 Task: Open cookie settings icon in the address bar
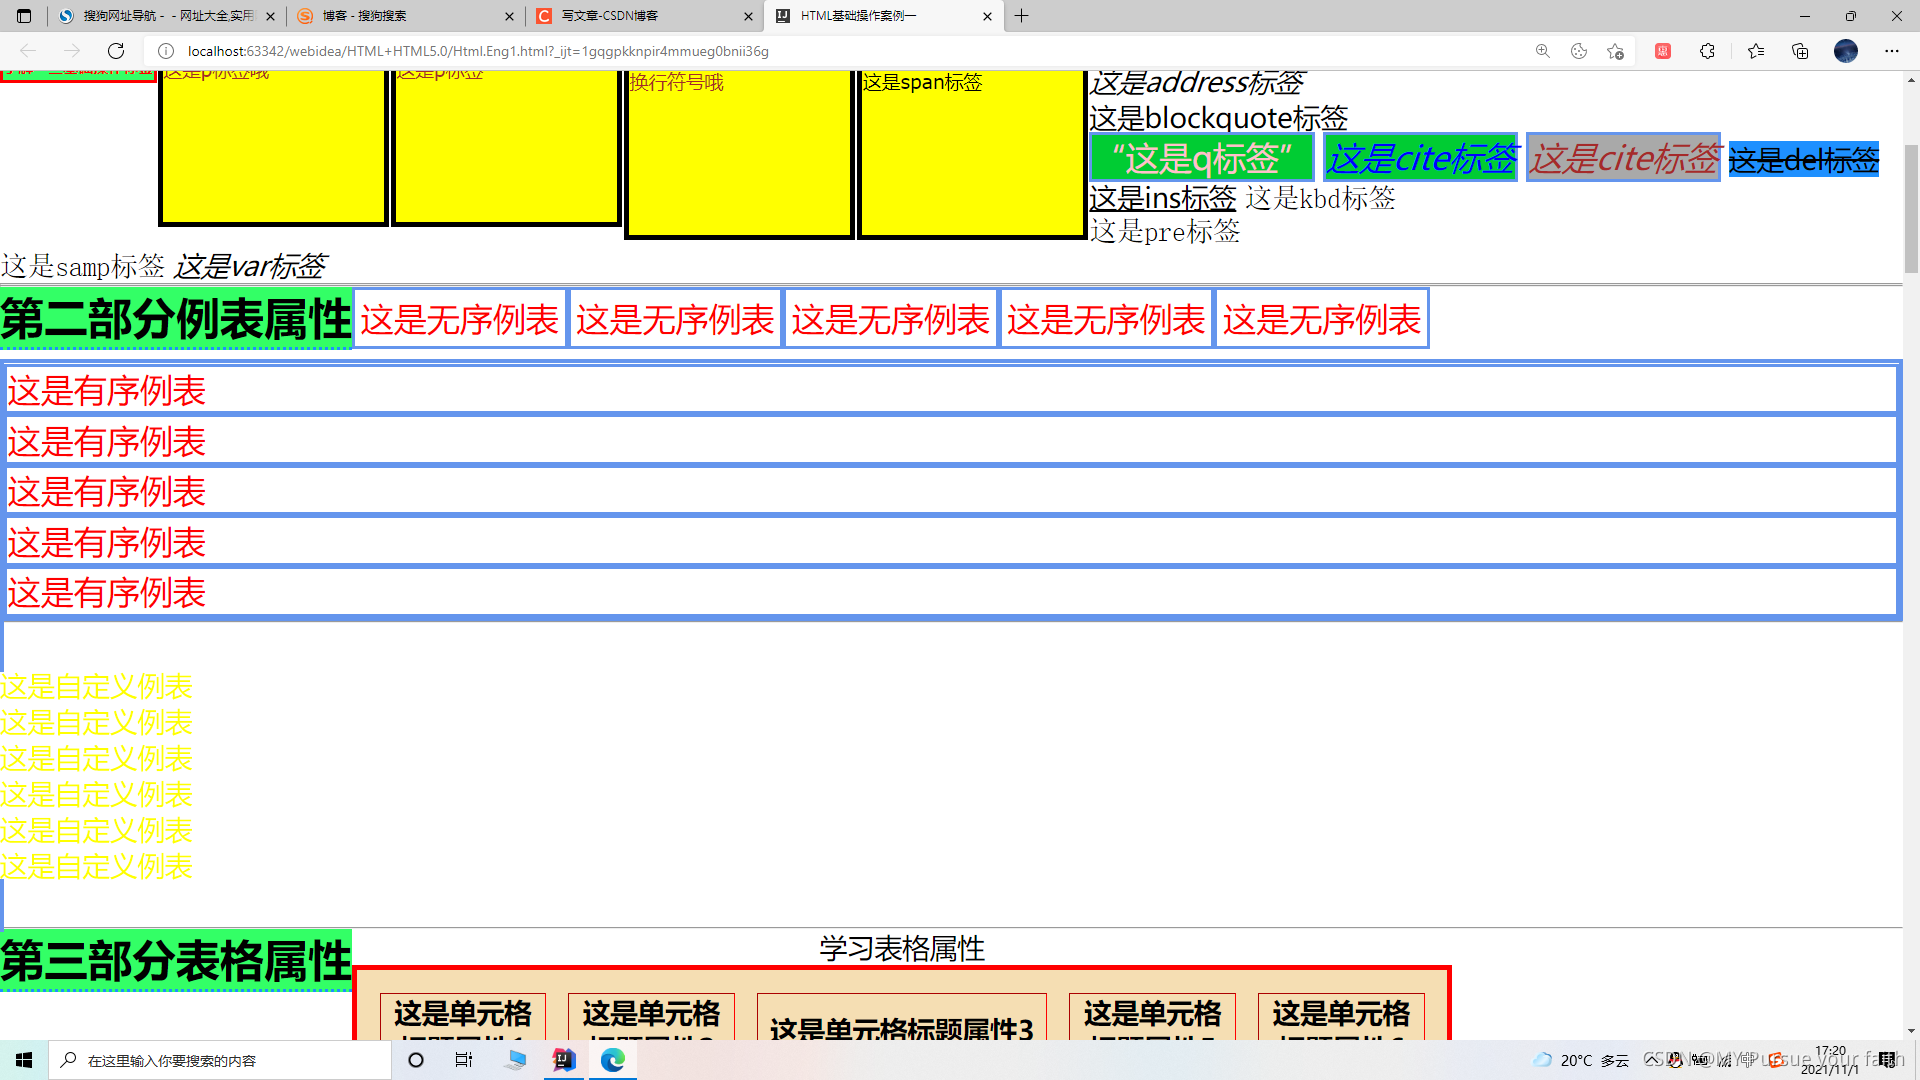(x=1579, y=51)
